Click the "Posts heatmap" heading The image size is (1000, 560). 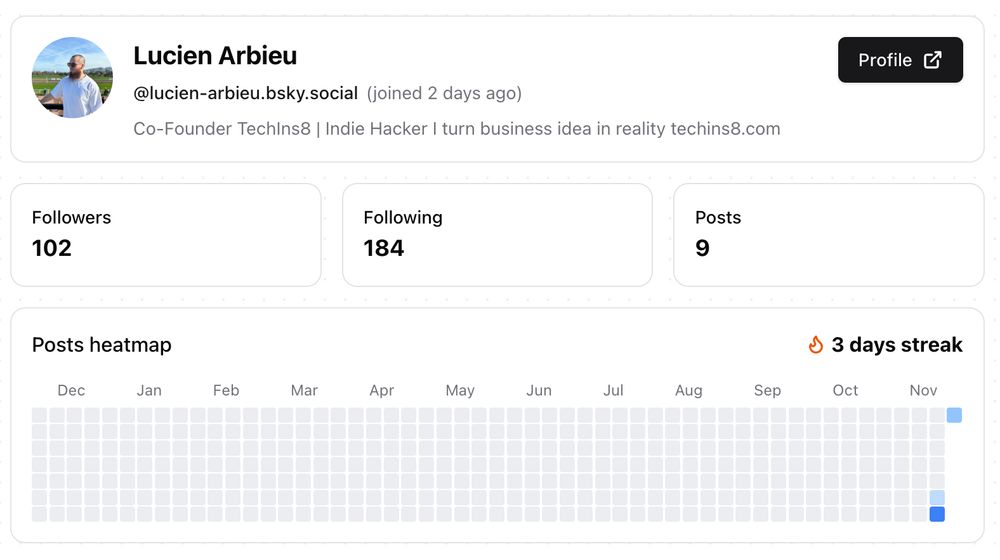pos(102,345)
